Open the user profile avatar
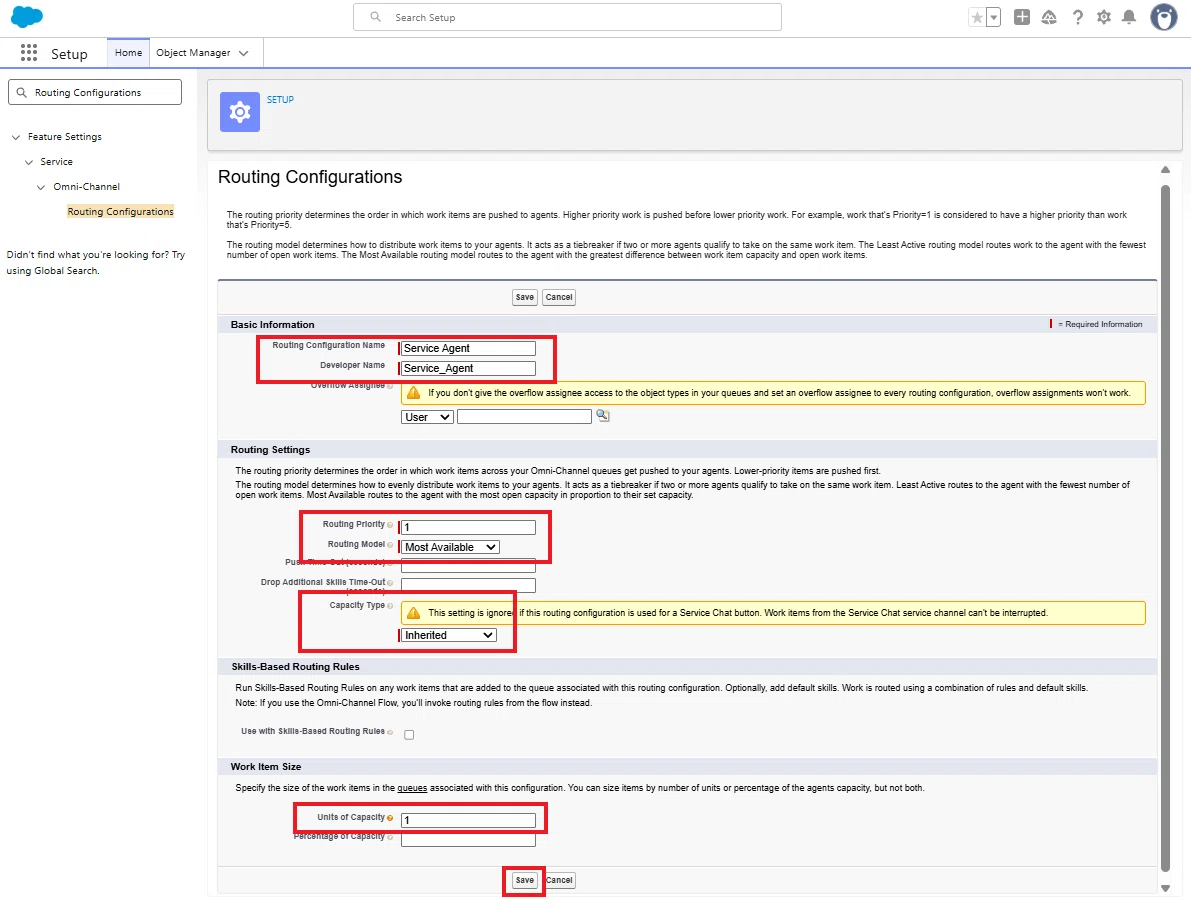Screen dimensions: 1191x904 tap(1163, 17)
